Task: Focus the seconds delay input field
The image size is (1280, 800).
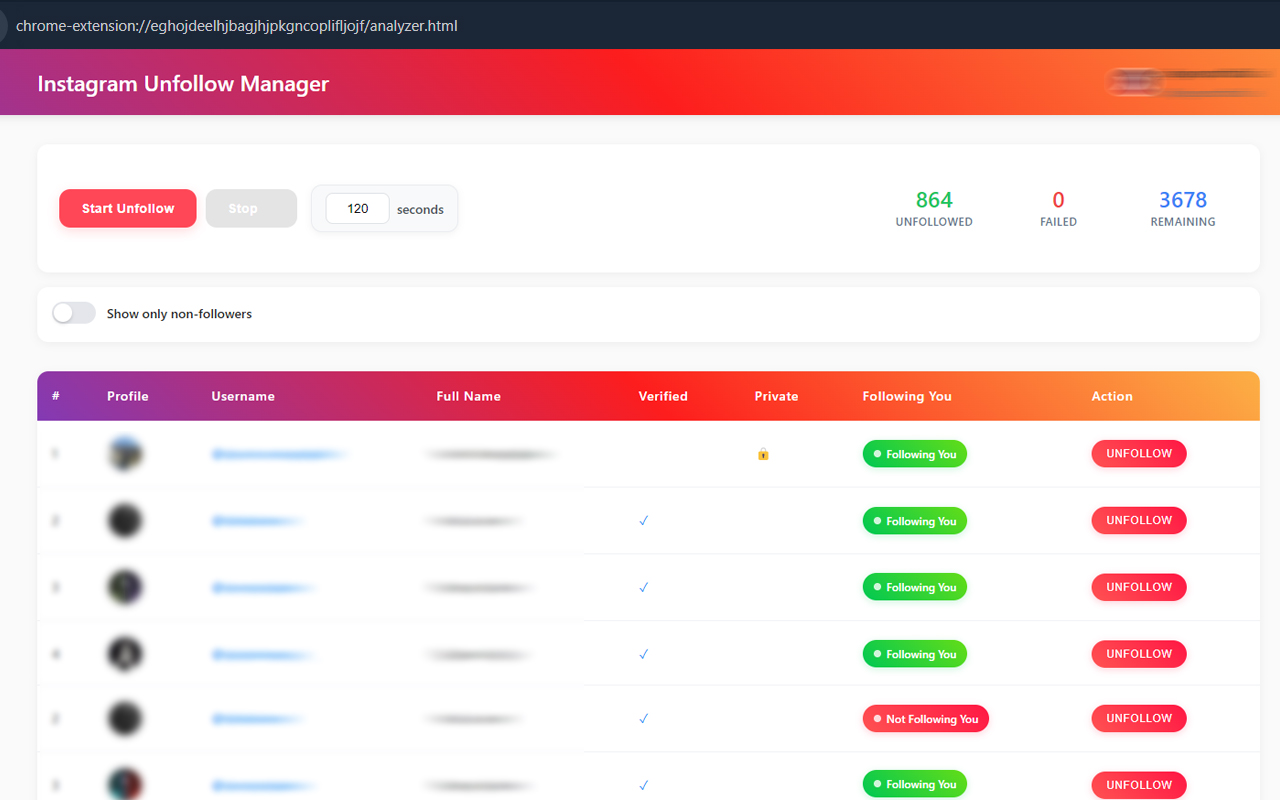Action: coord(357,209)
